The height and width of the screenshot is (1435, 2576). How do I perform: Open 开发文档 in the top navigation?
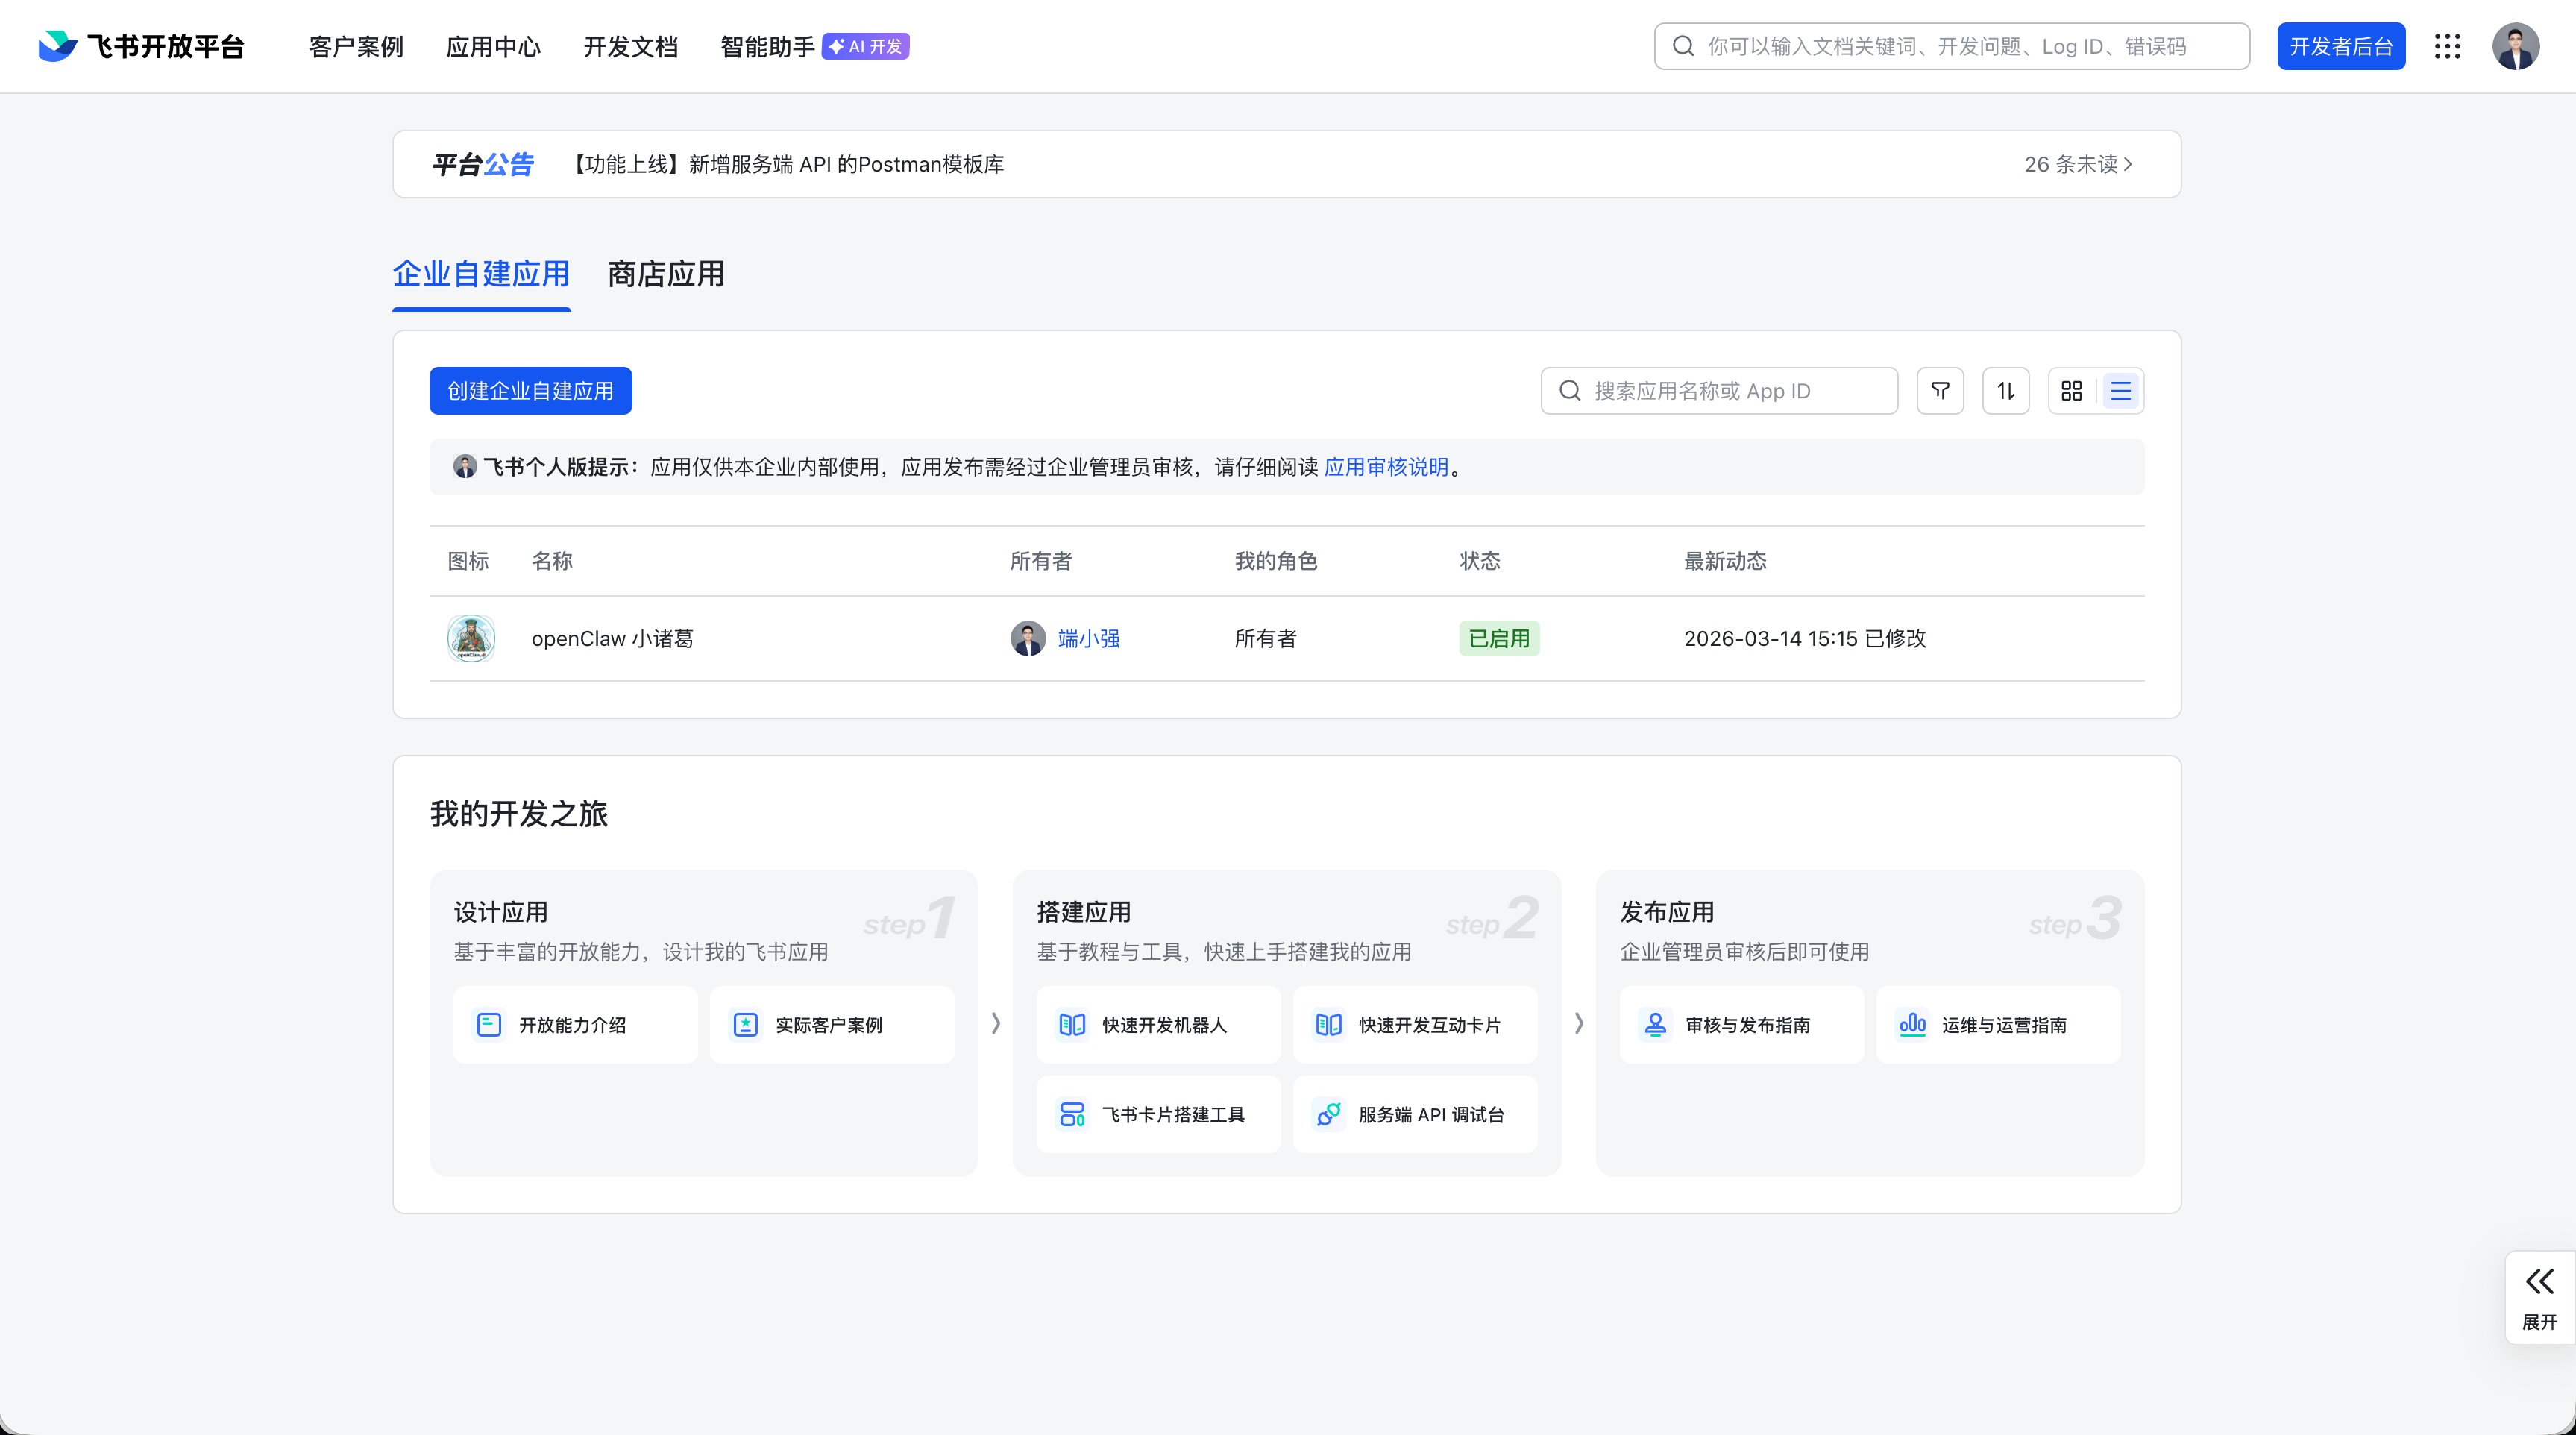click(x=630, y=46)
